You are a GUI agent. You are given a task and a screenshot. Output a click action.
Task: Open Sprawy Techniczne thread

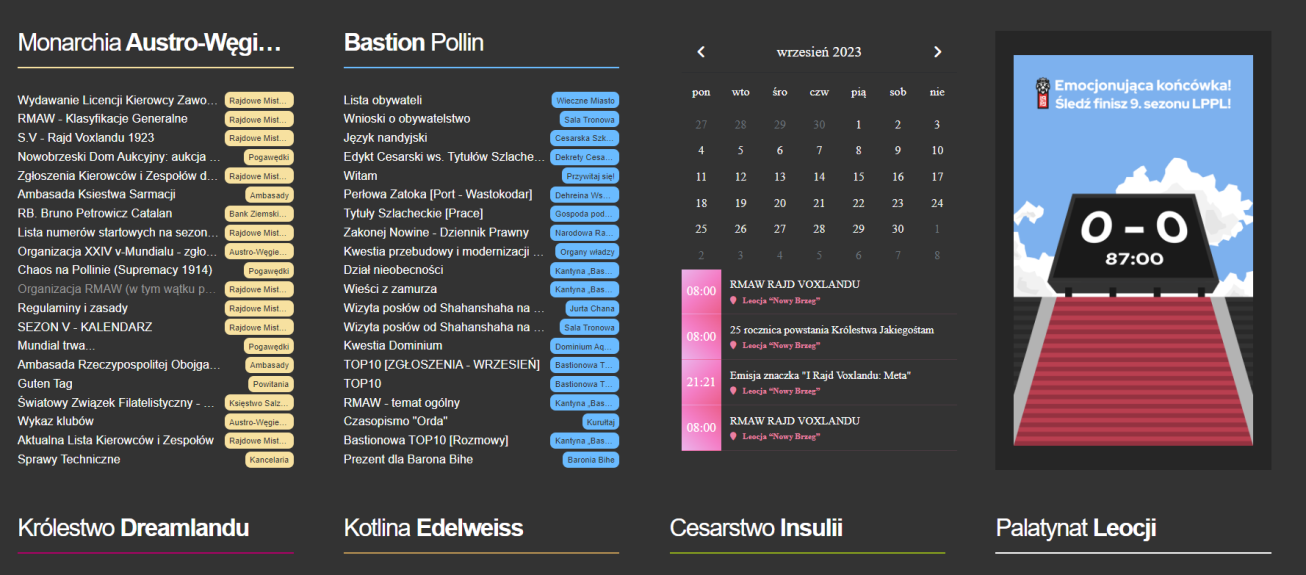pos(69,459)
